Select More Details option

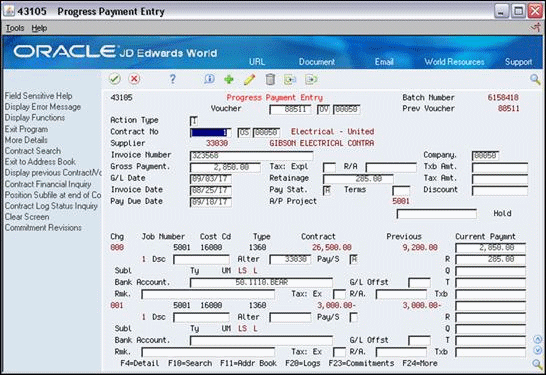[x=26, y=140]
